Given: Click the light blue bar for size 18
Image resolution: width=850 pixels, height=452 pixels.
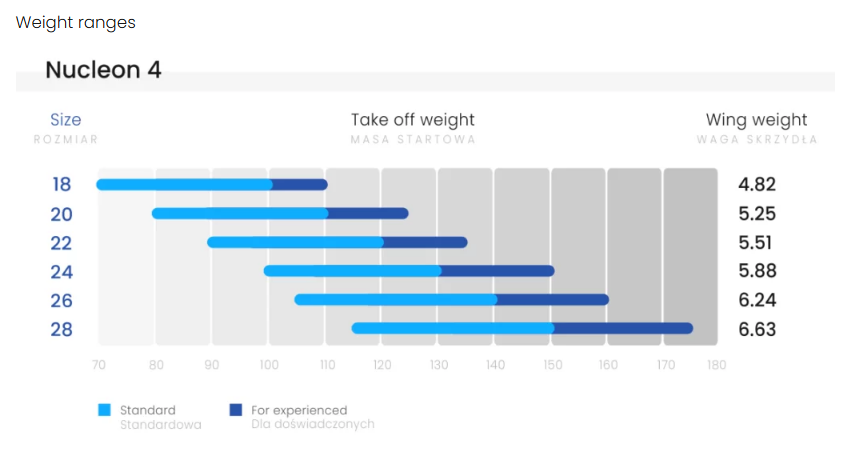Looking at the screenshot, I should coord(185,184).
